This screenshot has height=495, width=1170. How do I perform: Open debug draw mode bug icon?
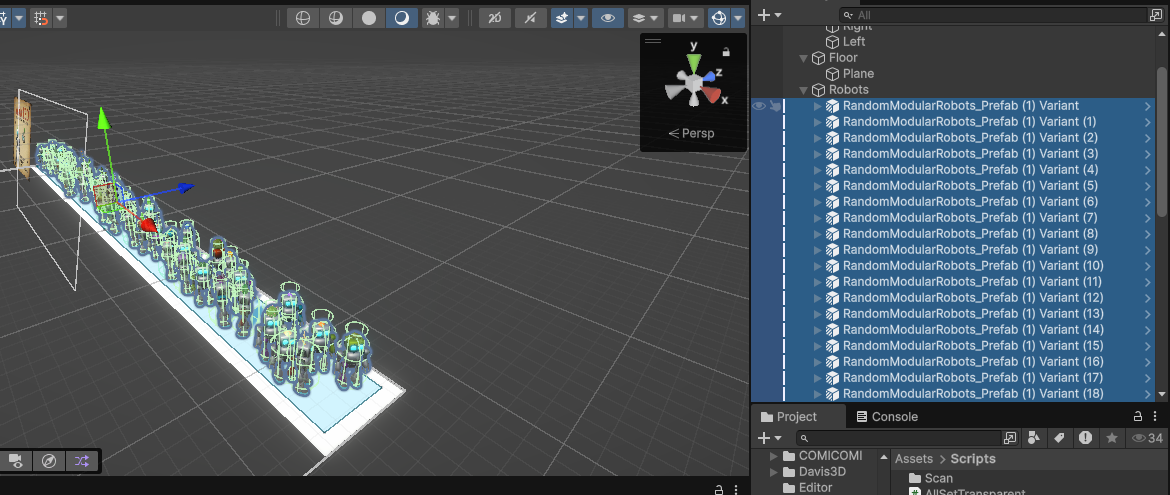[432, 18]
